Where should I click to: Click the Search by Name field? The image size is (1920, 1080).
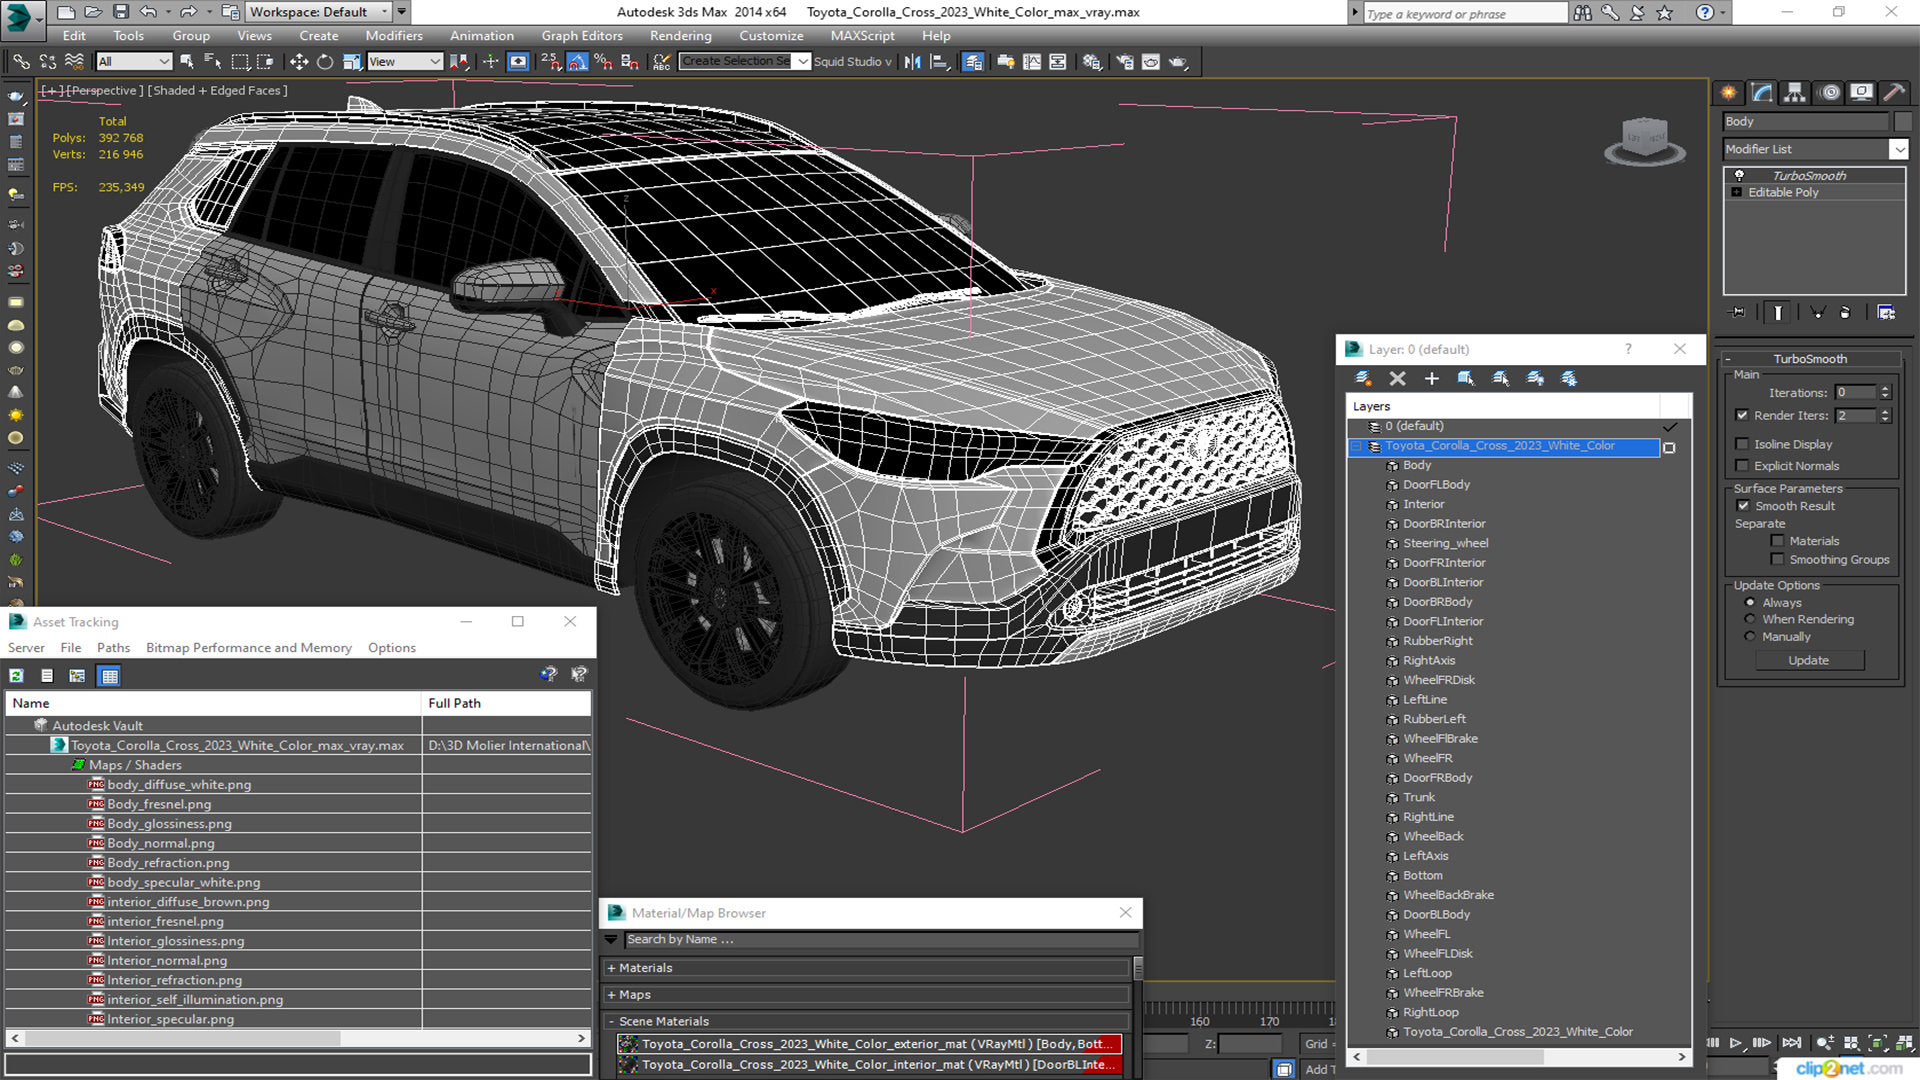[880, 940]
